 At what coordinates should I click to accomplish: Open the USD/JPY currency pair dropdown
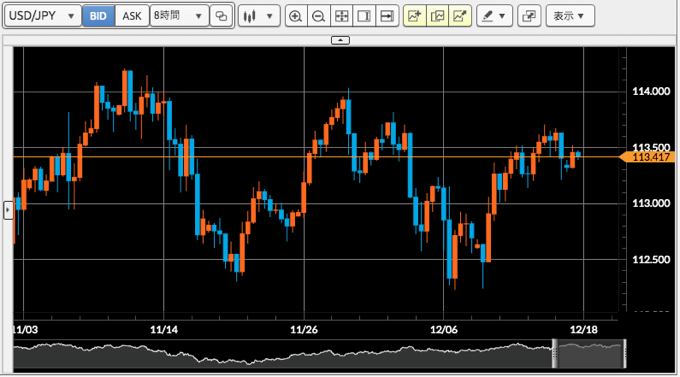pos(42,16)
